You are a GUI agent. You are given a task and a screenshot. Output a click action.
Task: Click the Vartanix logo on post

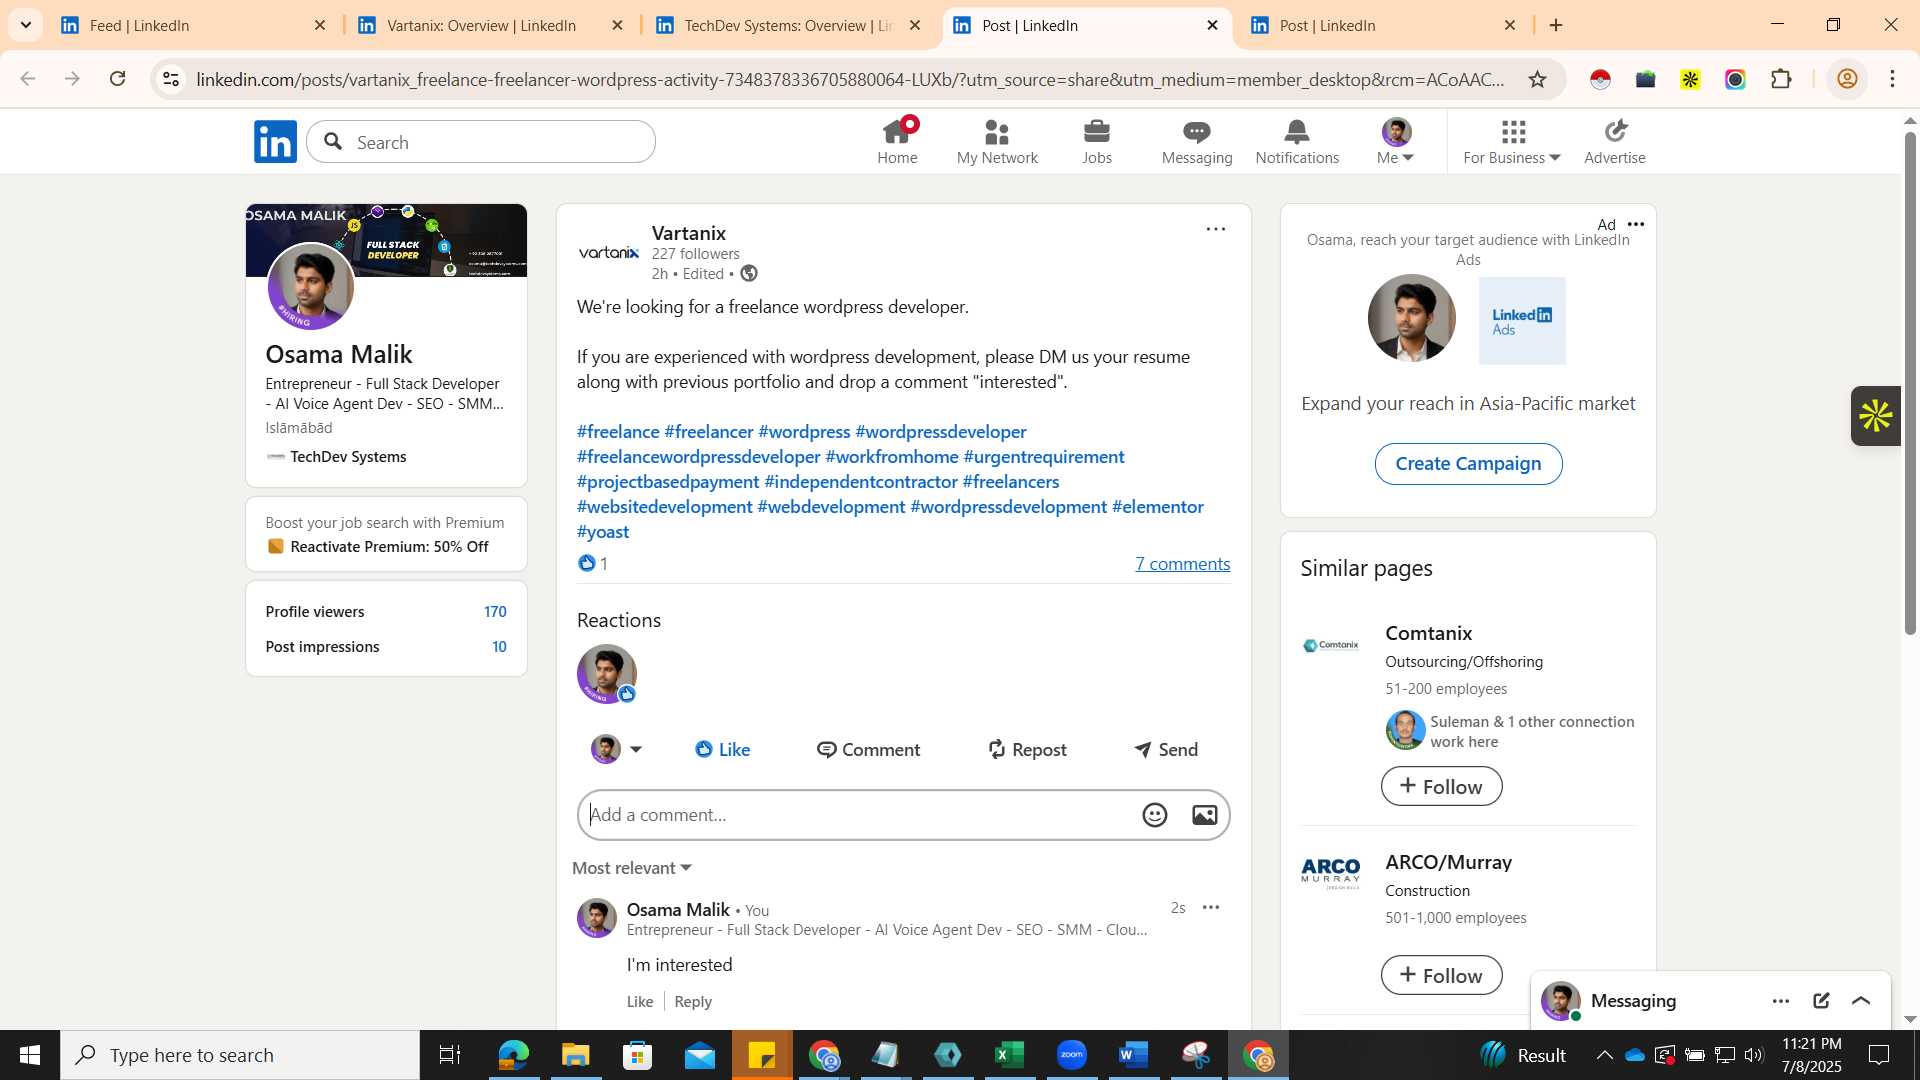[609, 252]
